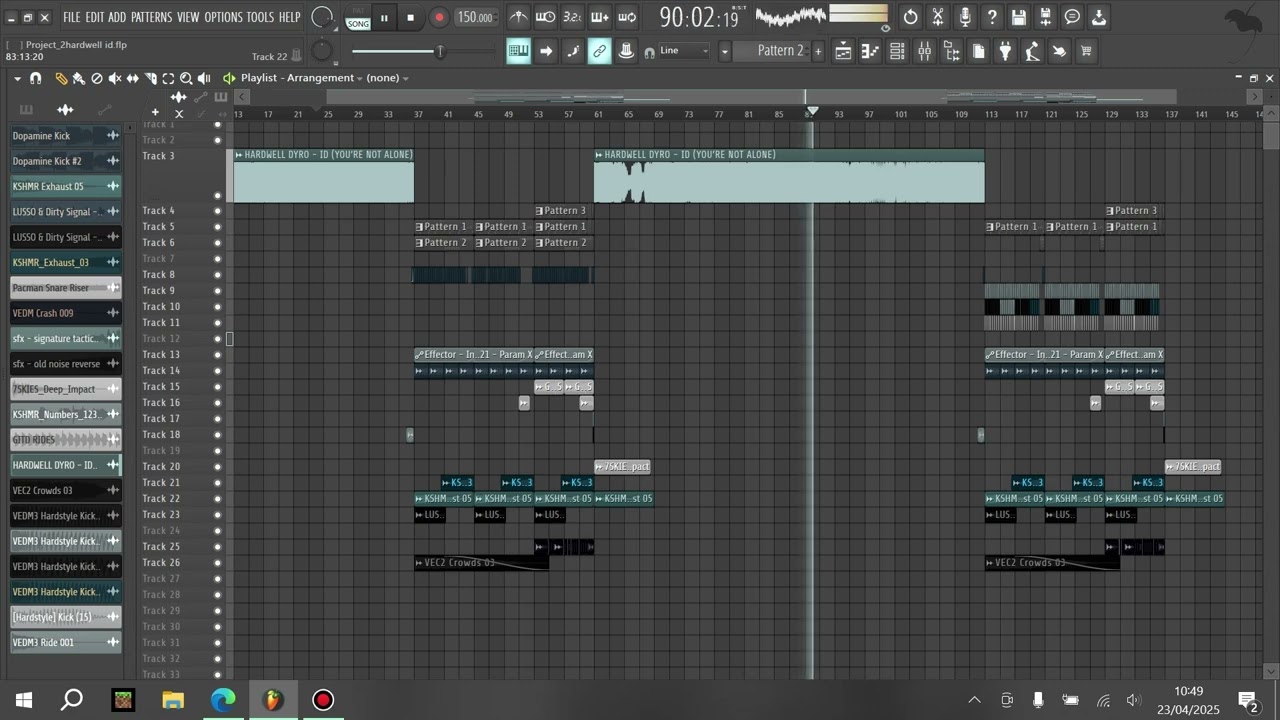Image resolution: width=1280 pixels, height=720 pixels.
Task: Toggle typing keyboard to piano icon
Action: click(518, 51)
